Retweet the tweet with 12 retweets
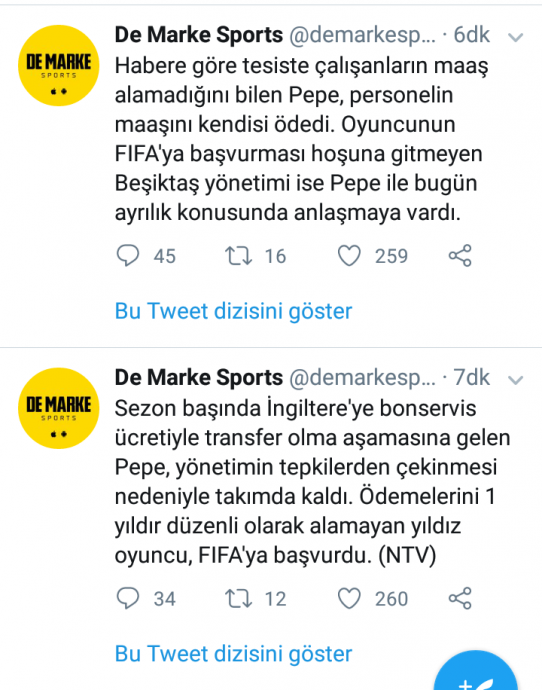The image size is (542, 690). click(x=238, y=598)
